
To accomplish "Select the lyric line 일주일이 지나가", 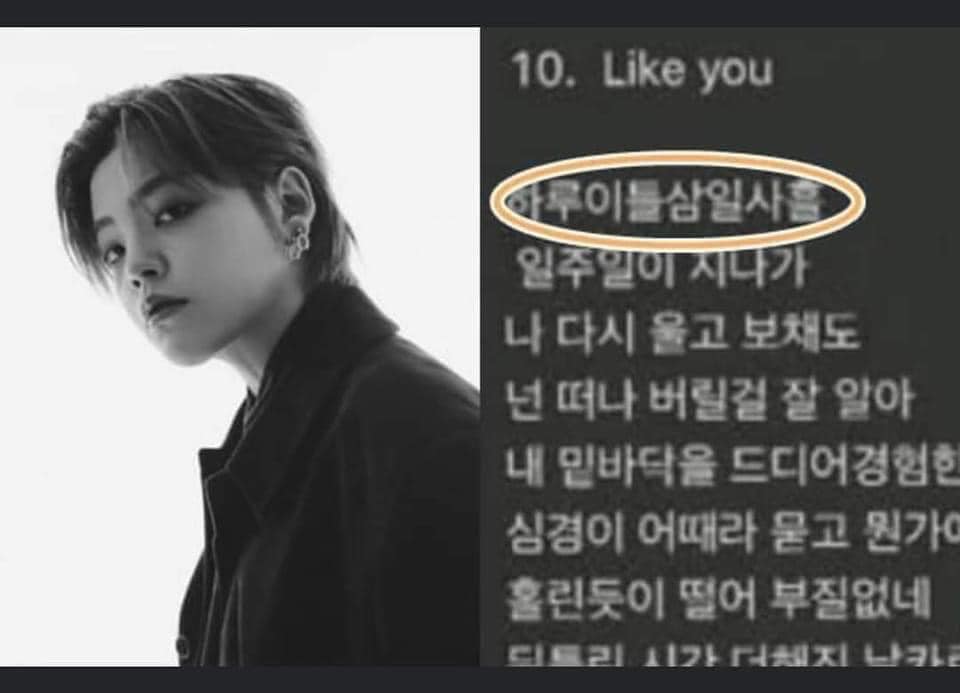I will click(662, 269).
